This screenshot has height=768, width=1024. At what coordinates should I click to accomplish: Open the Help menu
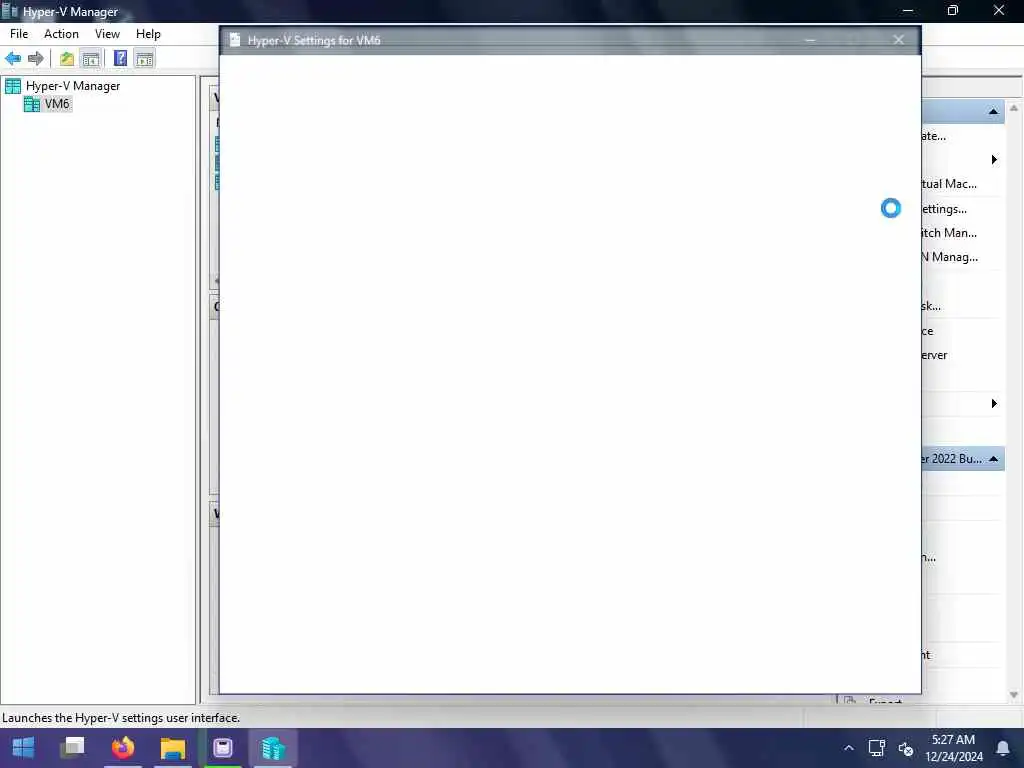click(x=148, y=34)
